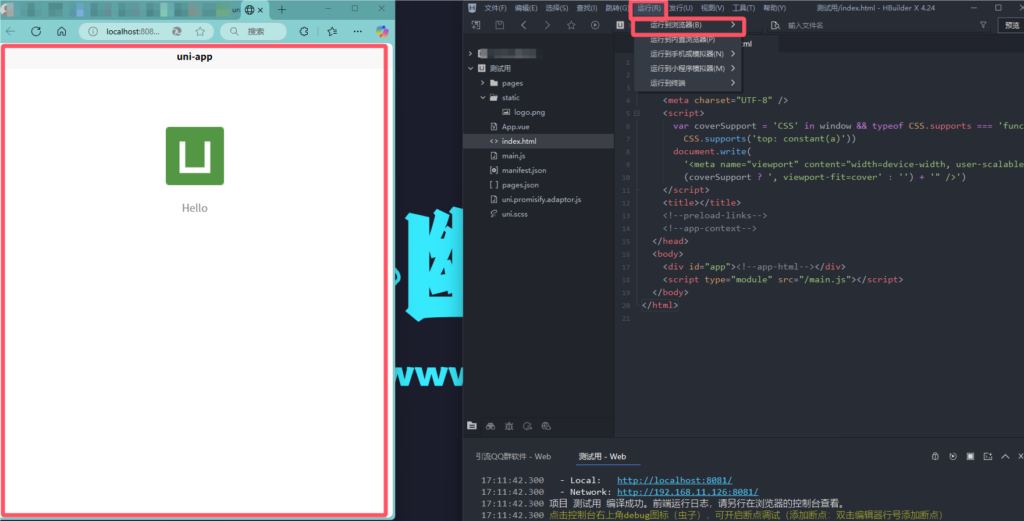Open the 帮助(Y) menu

tap(775, 8)
